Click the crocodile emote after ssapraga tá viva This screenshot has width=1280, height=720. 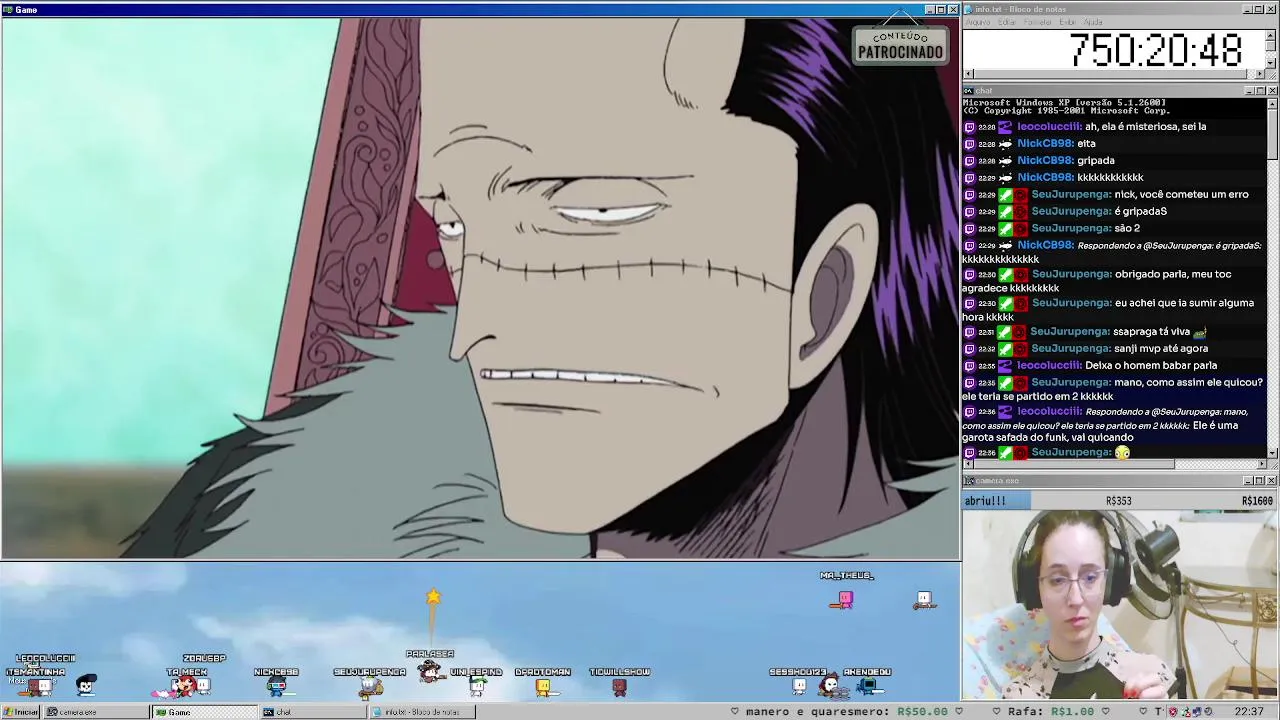click(1200, 332)
